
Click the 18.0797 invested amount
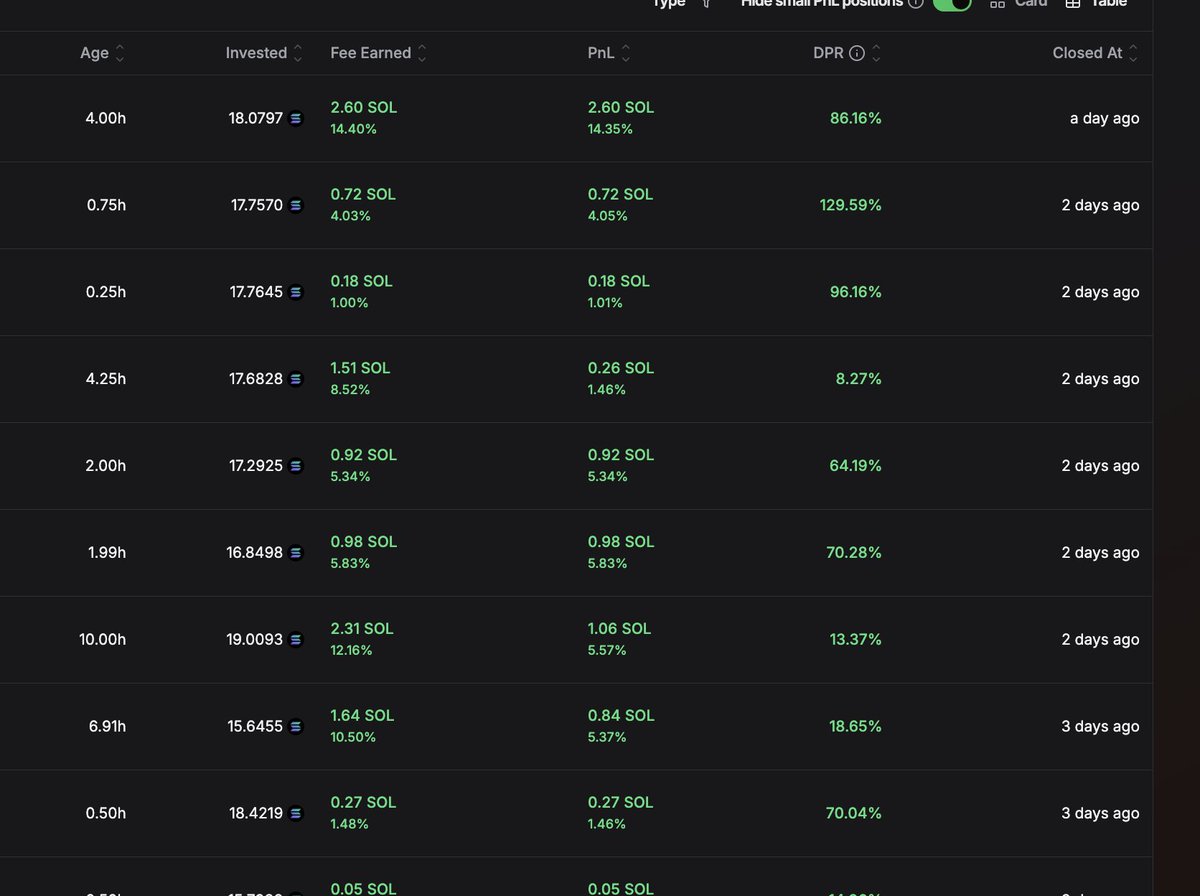click(256, 119)
